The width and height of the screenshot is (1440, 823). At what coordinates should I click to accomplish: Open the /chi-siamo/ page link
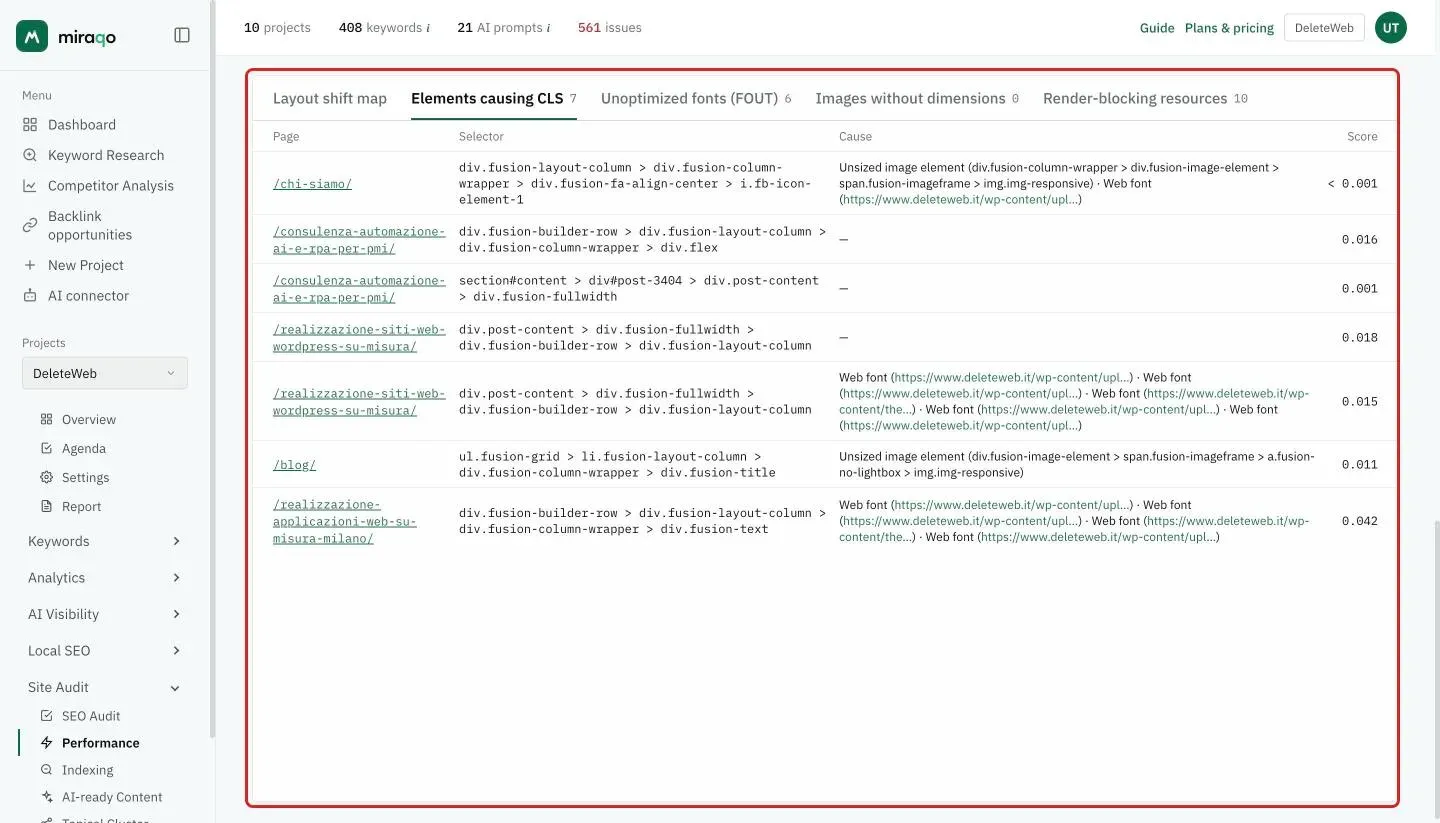click(312, 184)
